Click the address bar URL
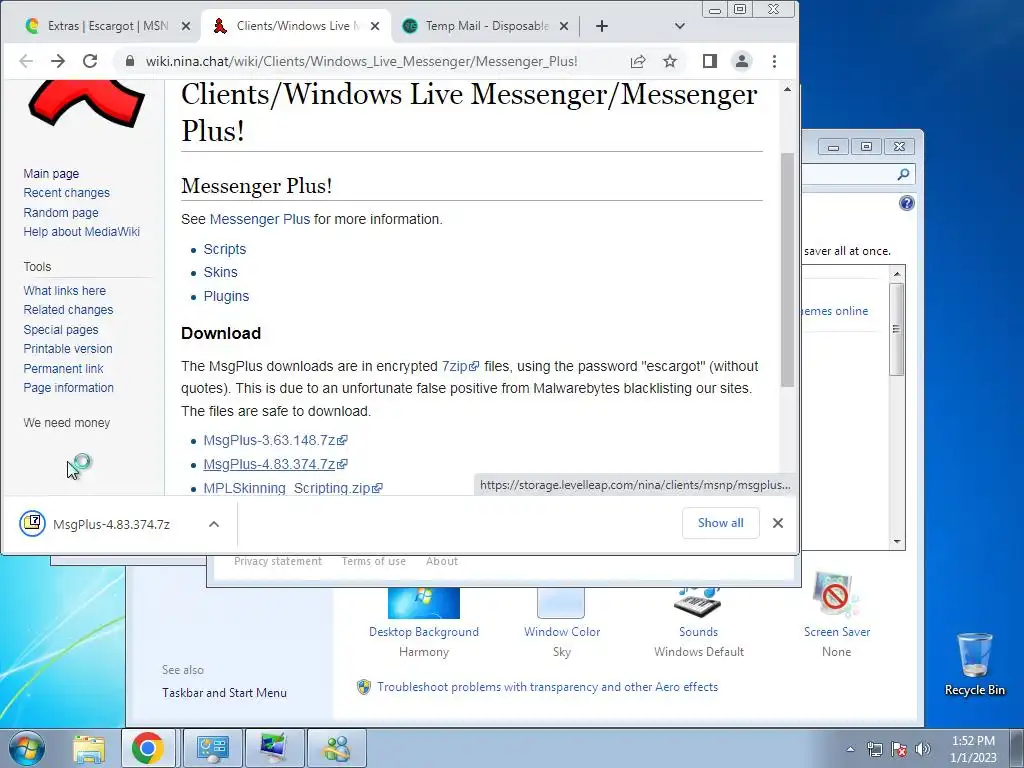 click(361, 61)
